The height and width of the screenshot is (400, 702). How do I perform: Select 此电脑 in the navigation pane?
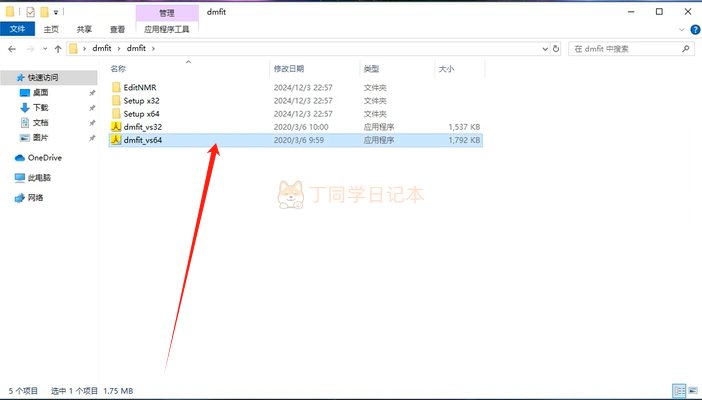pos(39,177)
